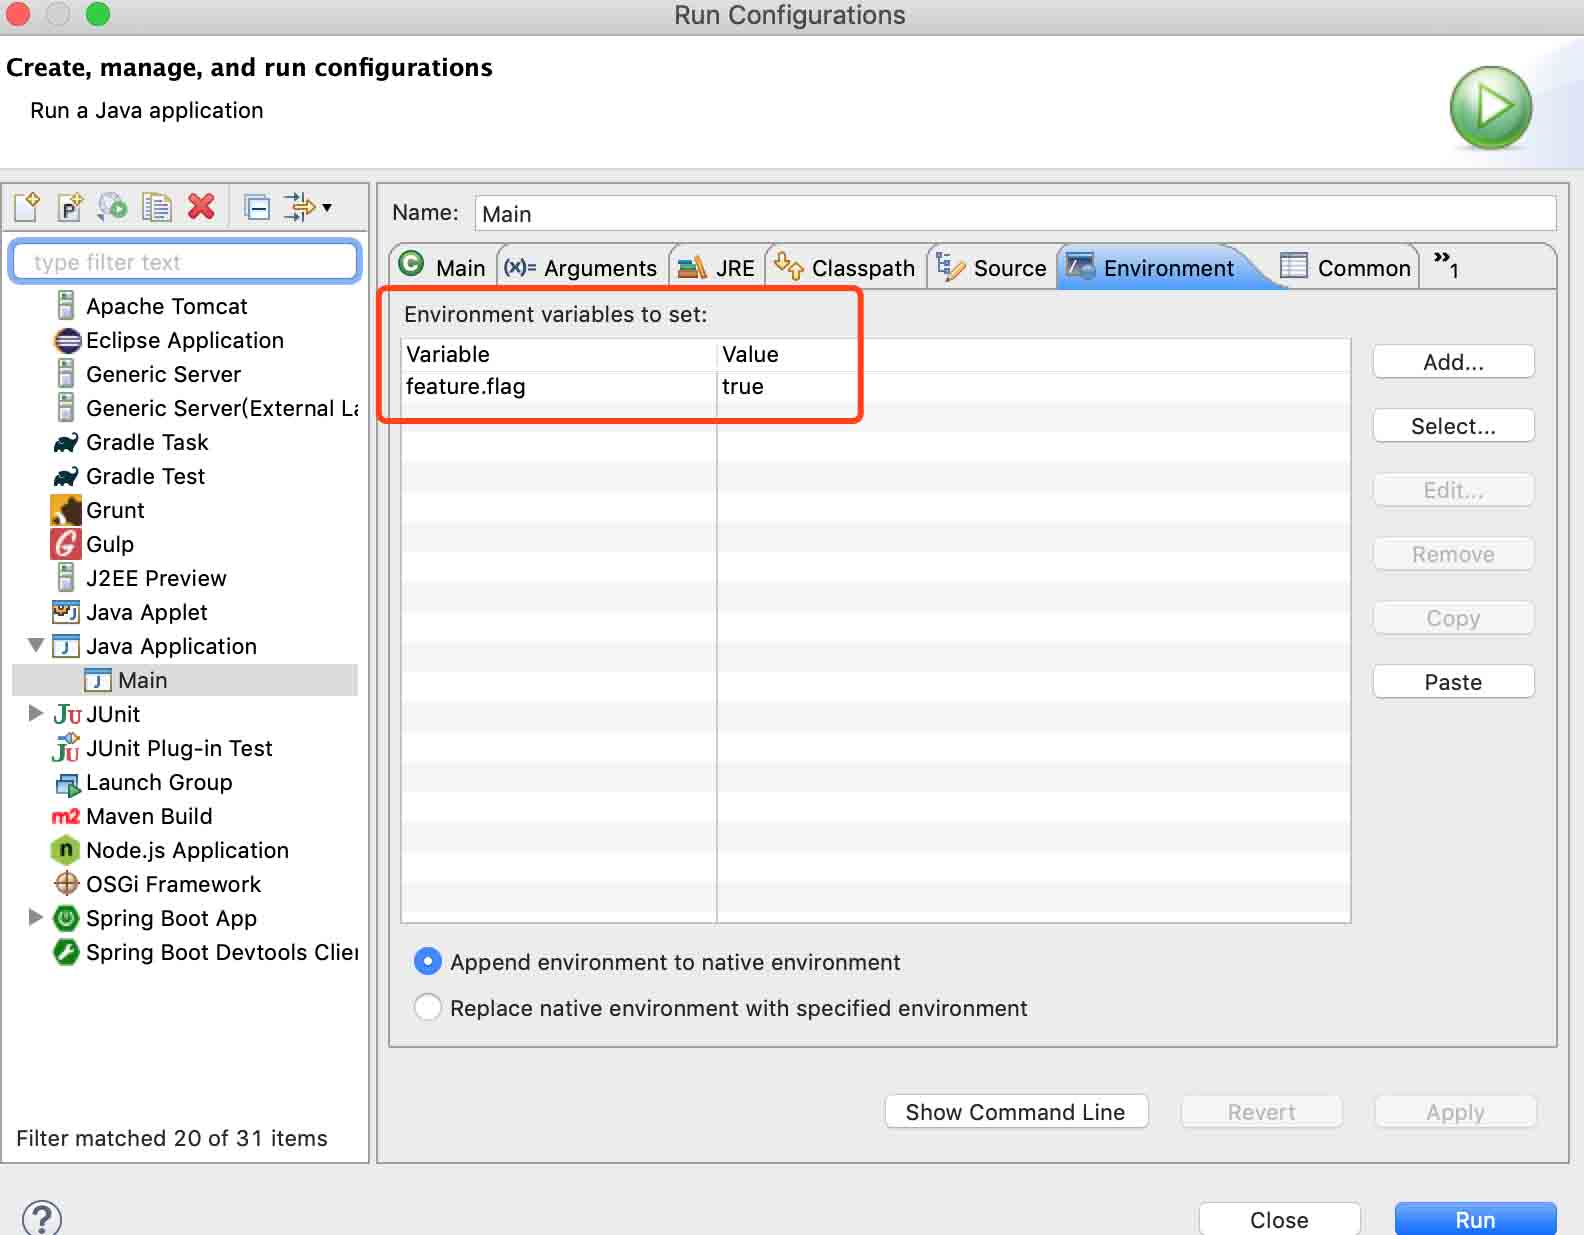Click the JUnit Plug-in Test icon

tap(66, 747)
